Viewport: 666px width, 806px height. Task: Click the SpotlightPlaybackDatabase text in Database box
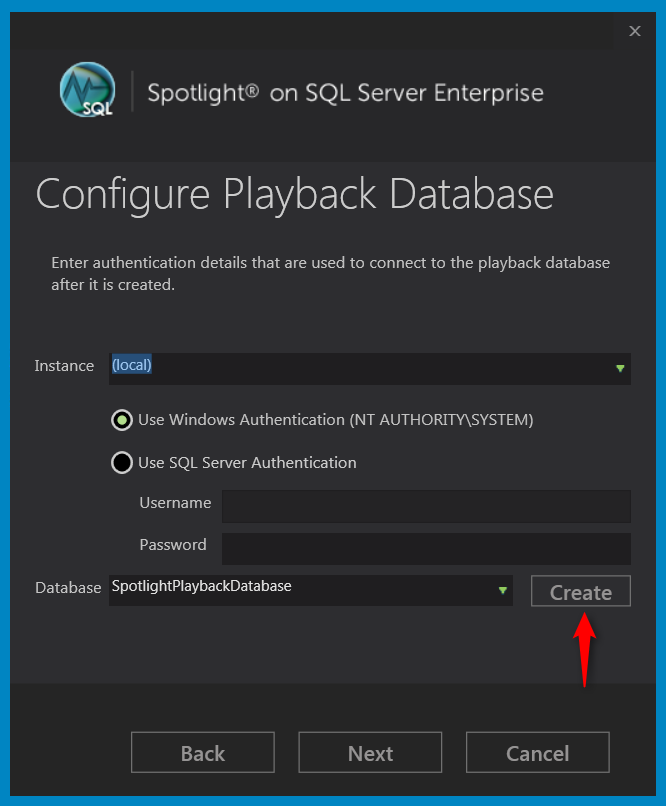(x=202, y=587)
